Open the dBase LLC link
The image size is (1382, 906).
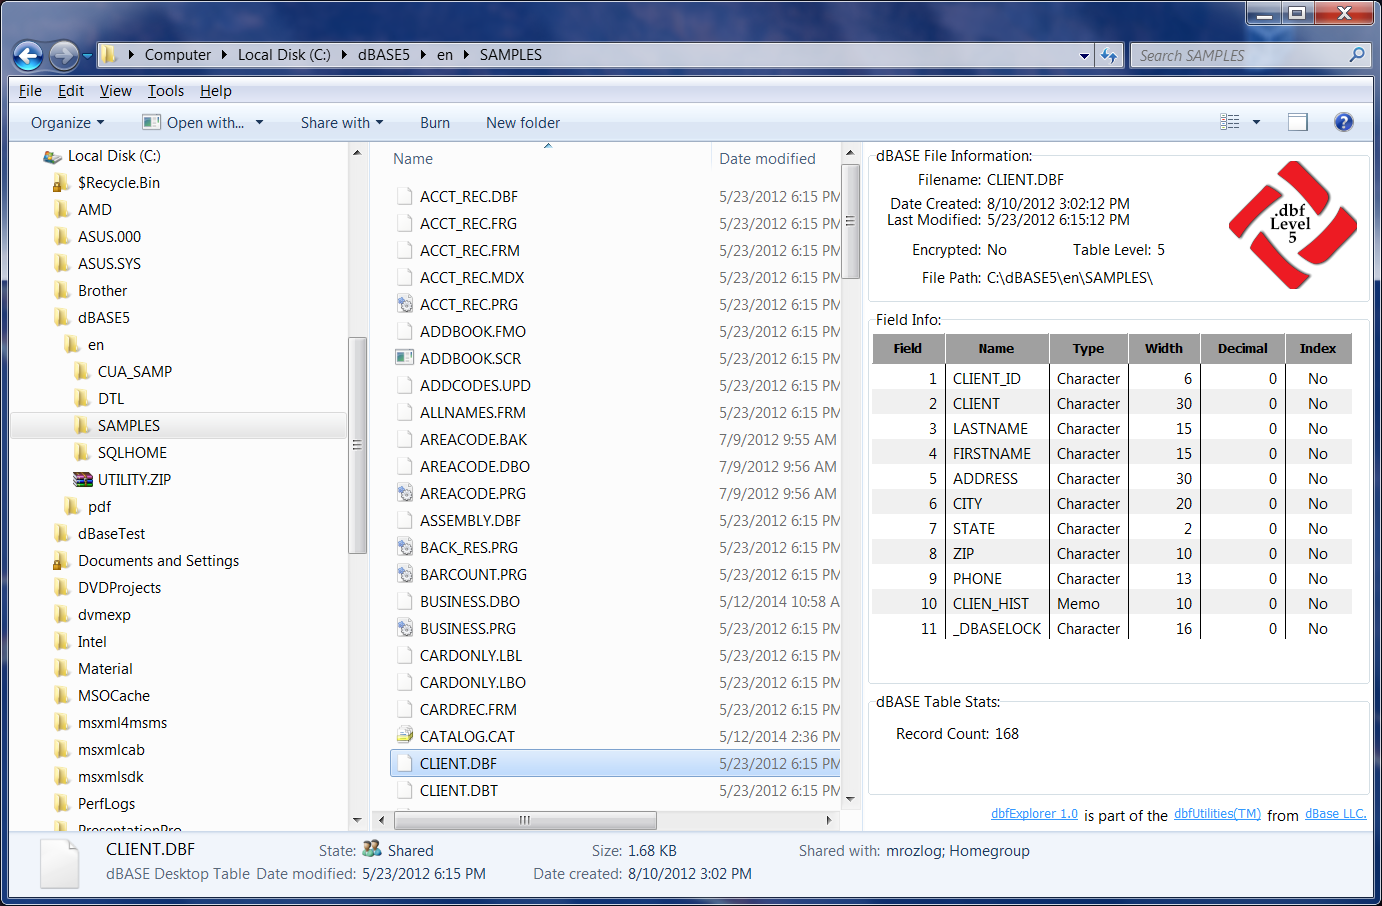click(1336, 814)
